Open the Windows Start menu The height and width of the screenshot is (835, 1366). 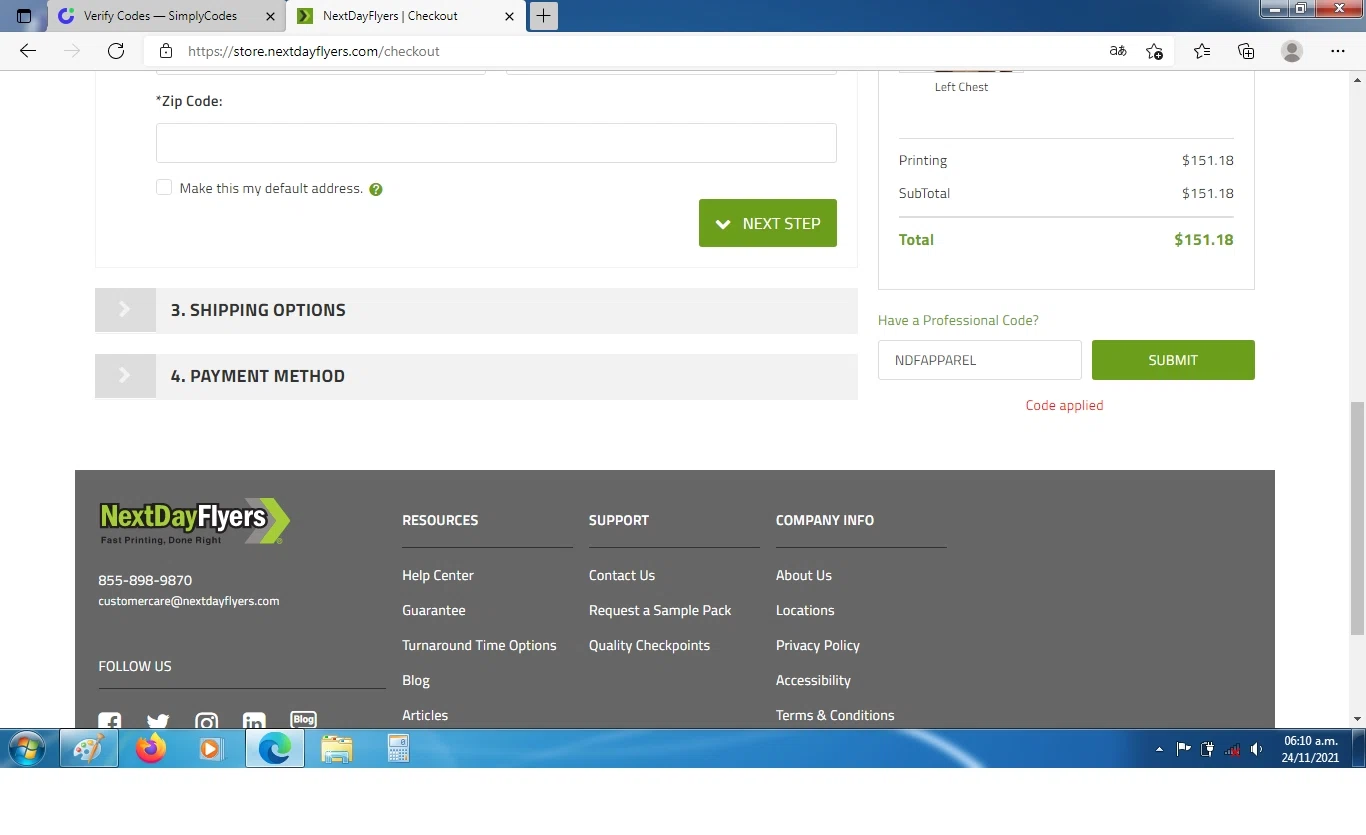coord(27,748)
